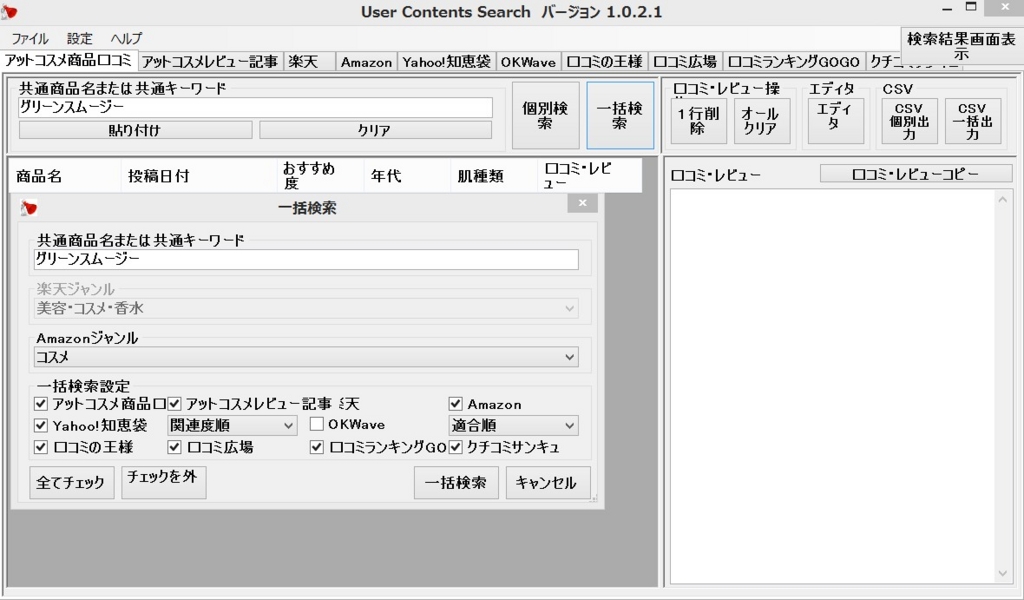
Task: Click 検索結果画面表示 button
Action: (961, 46)
